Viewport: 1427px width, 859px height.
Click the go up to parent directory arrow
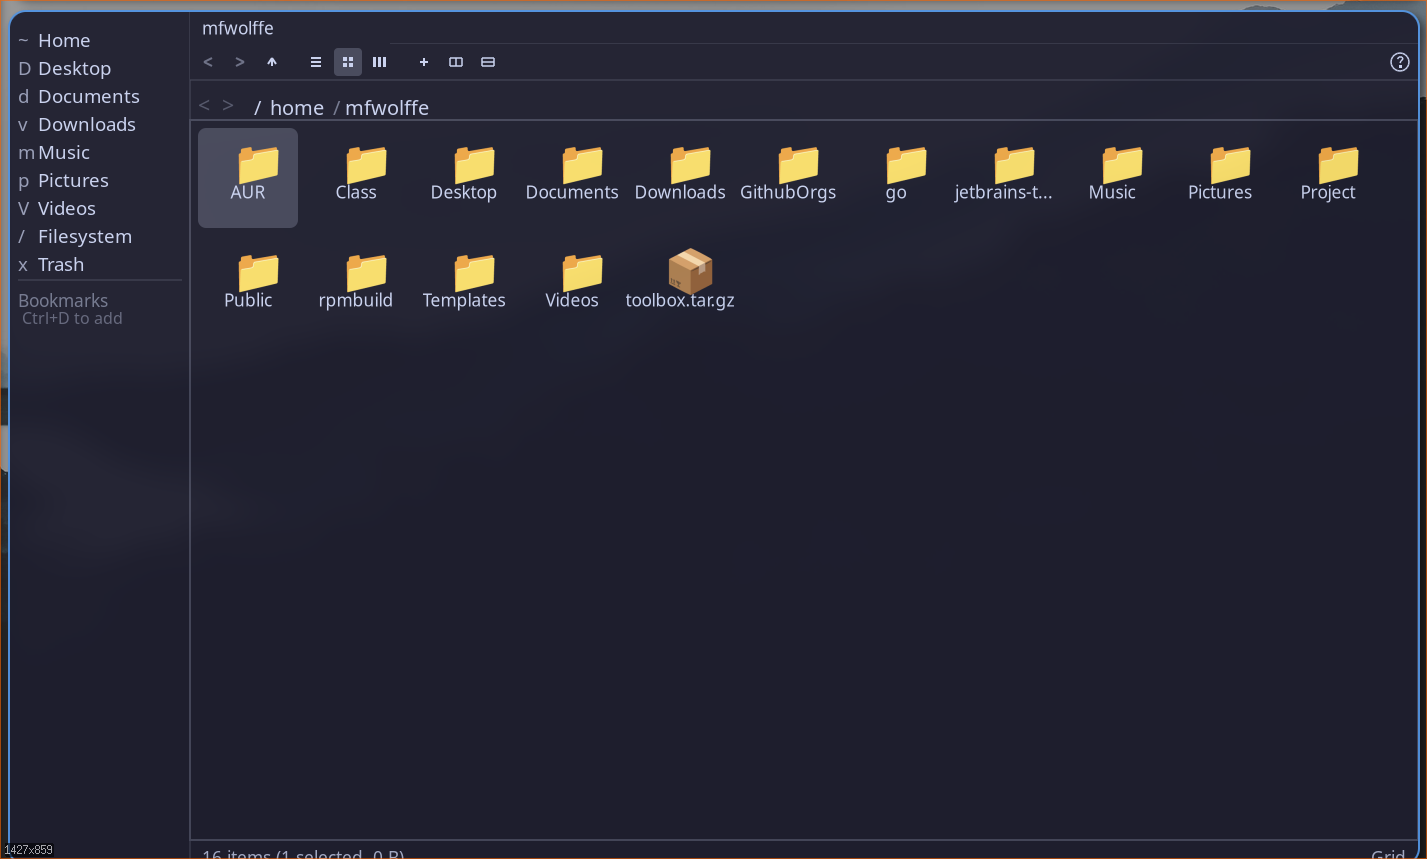(x=272, y=62)
